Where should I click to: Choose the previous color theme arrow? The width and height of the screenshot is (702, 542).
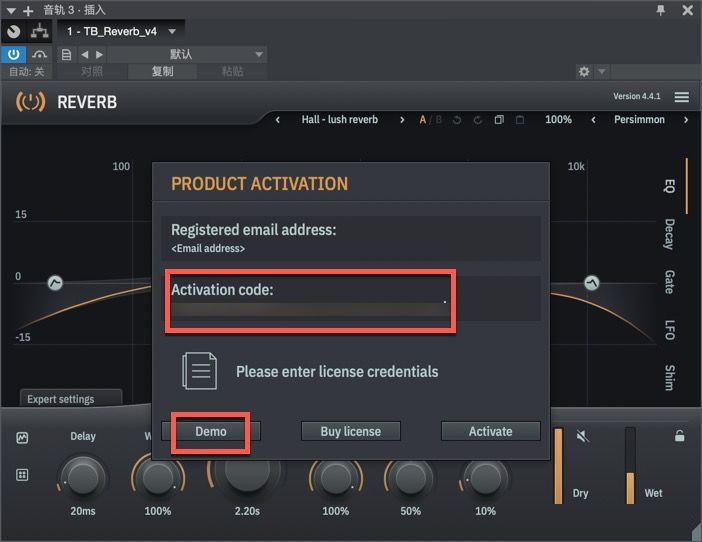coord(594,119)
